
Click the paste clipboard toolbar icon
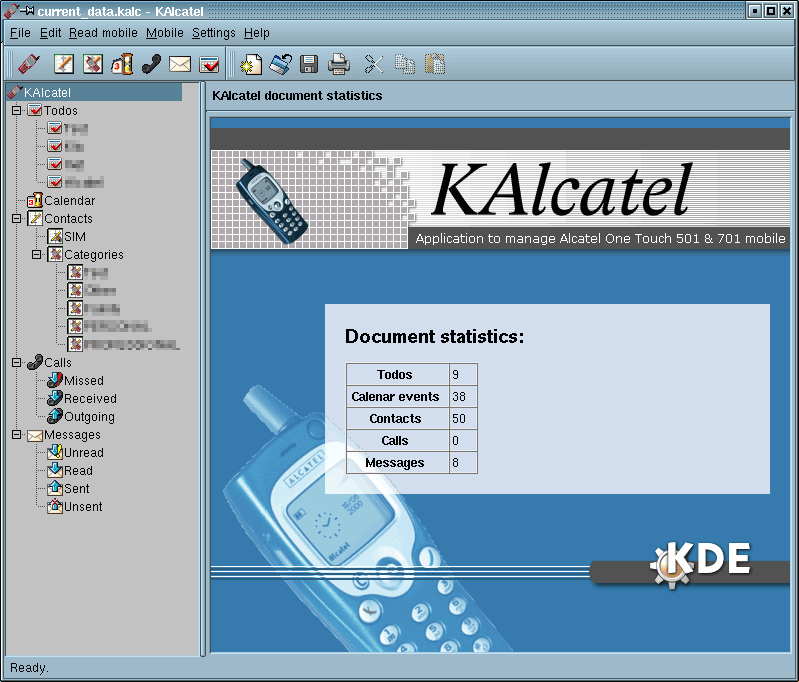435,64
